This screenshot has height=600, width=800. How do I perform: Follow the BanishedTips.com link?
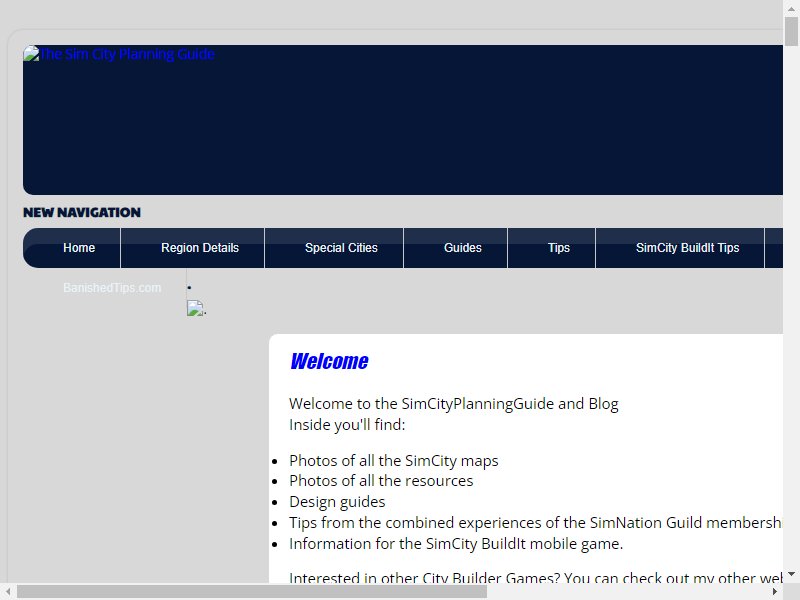[x=112, y=288]
